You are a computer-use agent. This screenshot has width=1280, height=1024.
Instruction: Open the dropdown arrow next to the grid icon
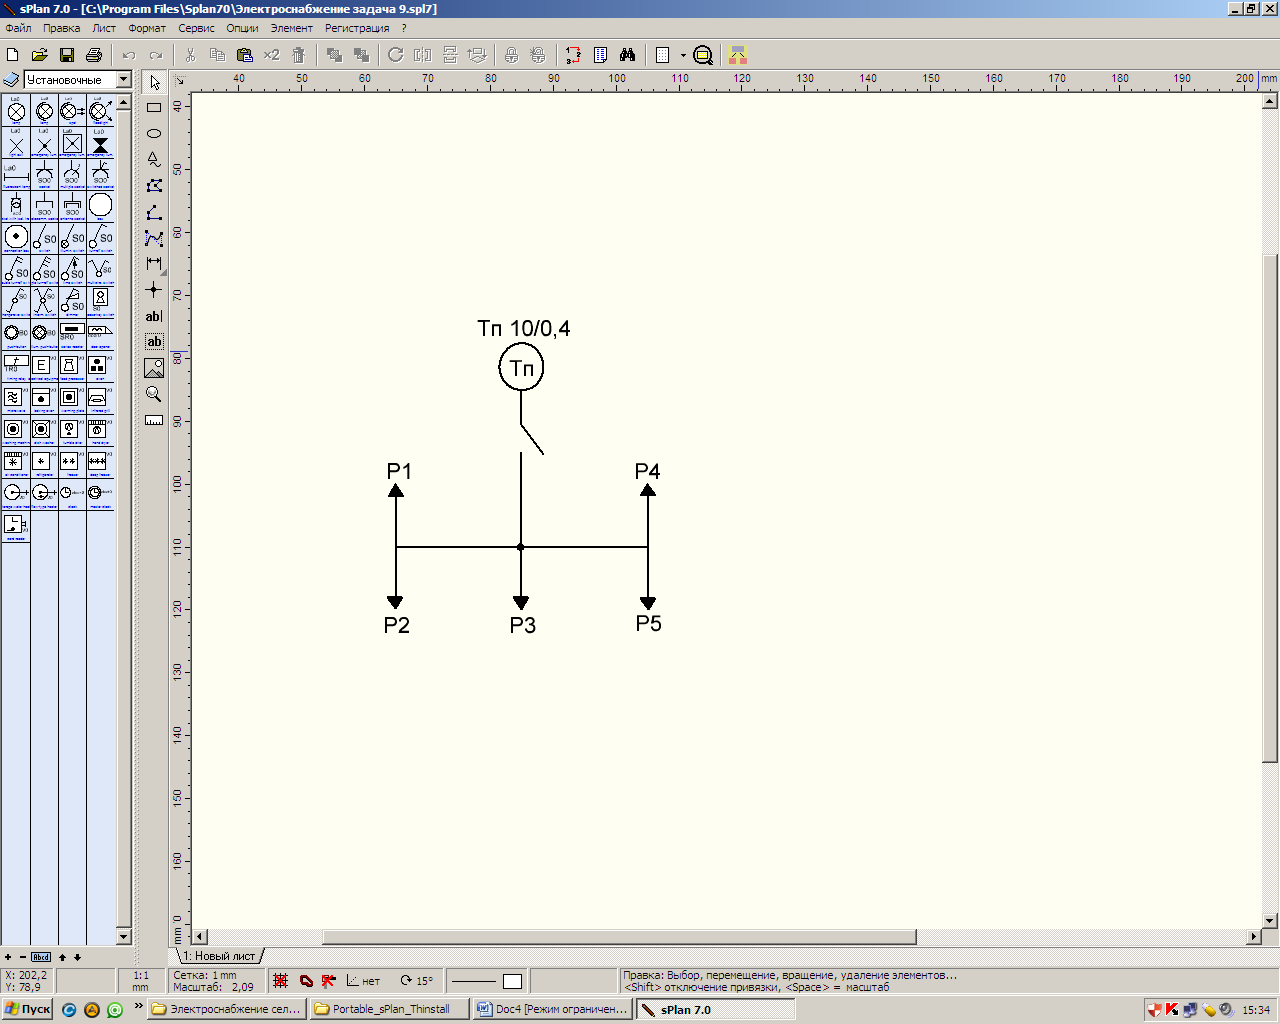(684, 55)
